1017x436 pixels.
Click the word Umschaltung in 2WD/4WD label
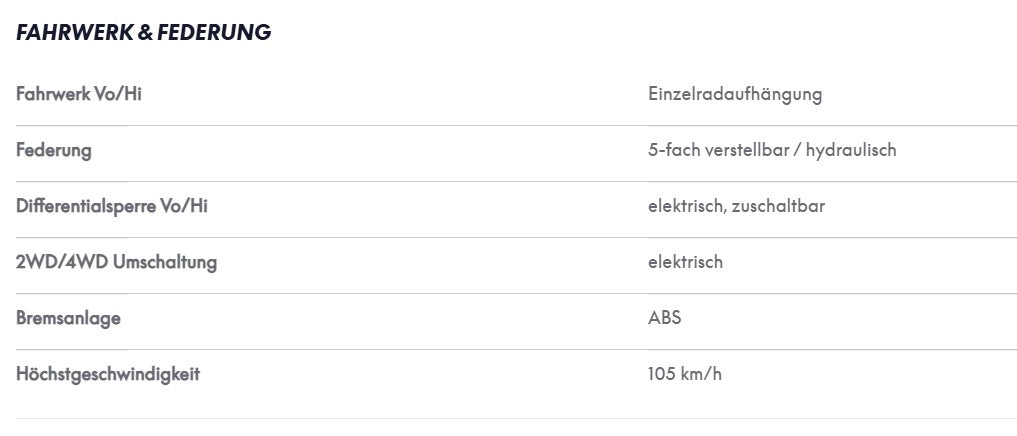(165, 262)
